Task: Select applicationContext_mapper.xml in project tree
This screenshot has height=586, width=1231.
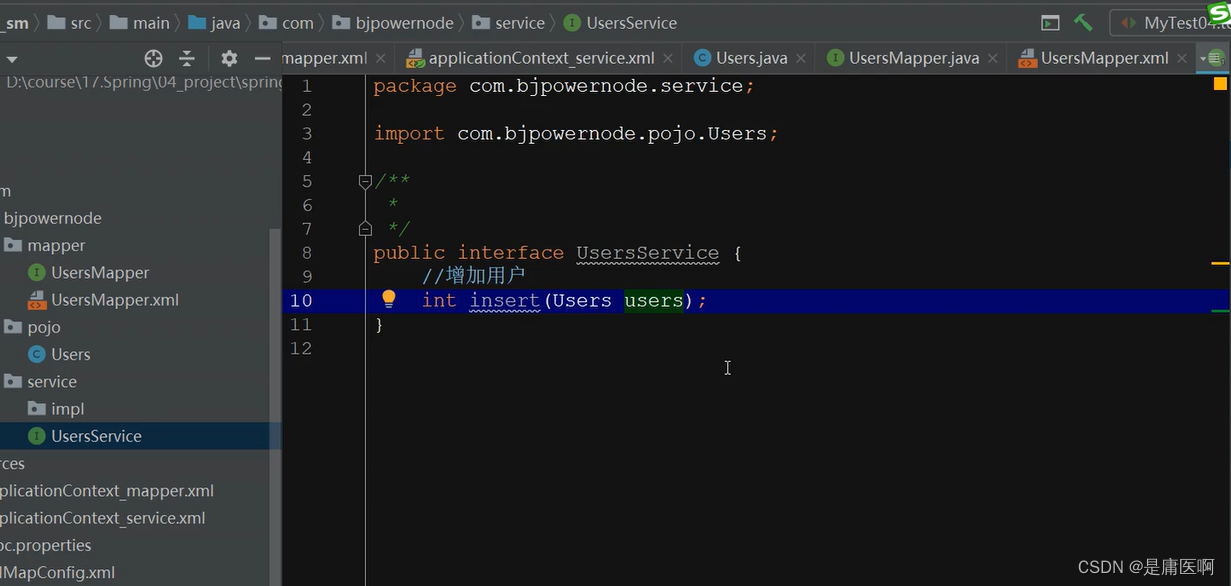Action: [x=106, y=490]
